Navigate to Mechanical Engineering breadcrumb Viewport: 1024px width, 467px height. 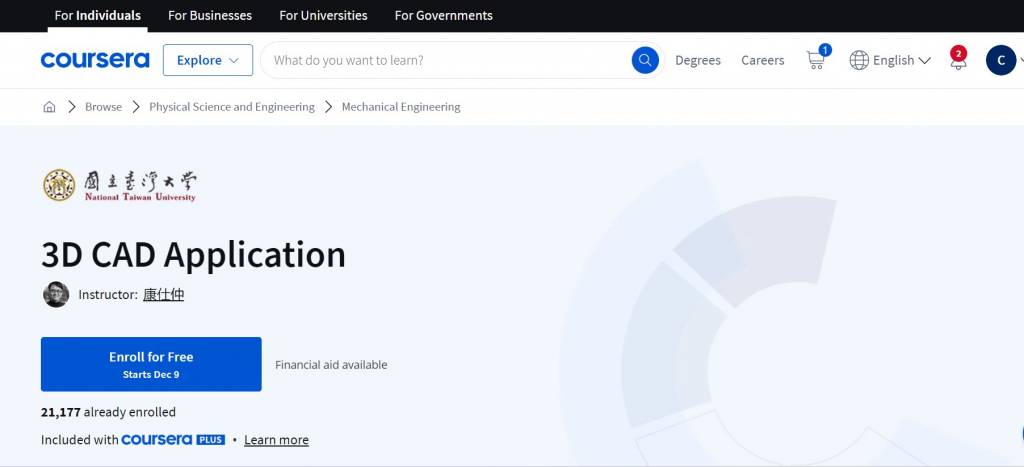[401, 107]
